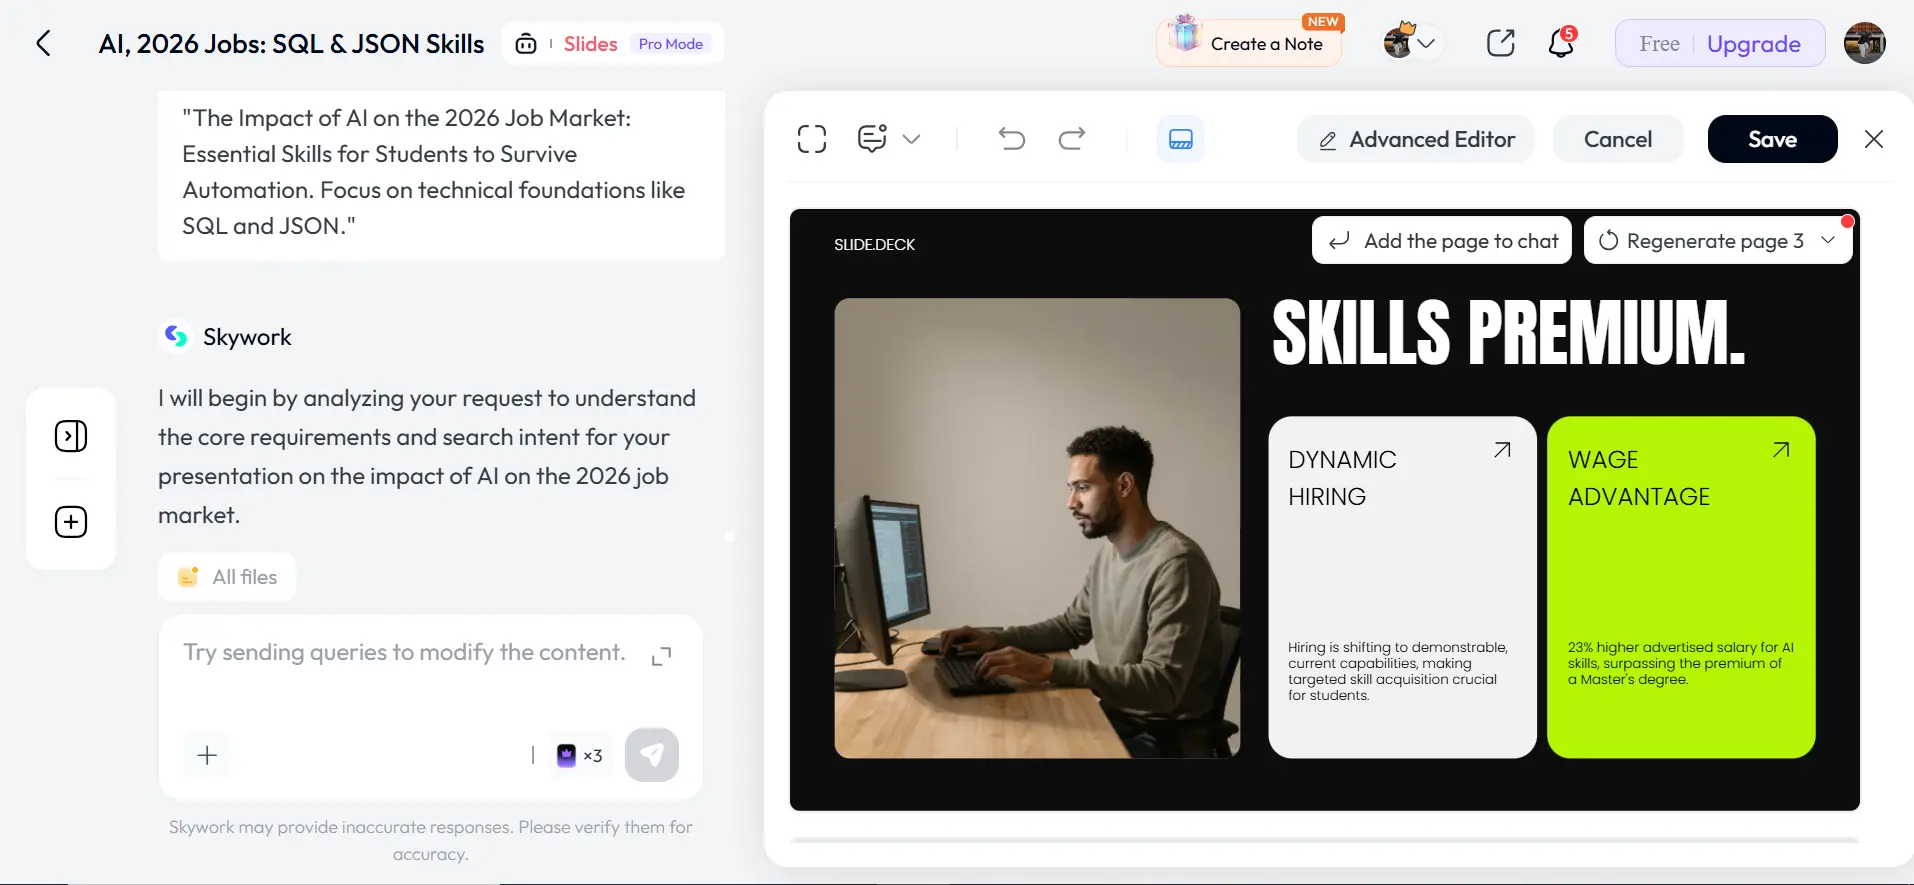Viewport: 1914px width, 885px height.
Task: Click the Pro Mode badge
Action: pos(670,44)
